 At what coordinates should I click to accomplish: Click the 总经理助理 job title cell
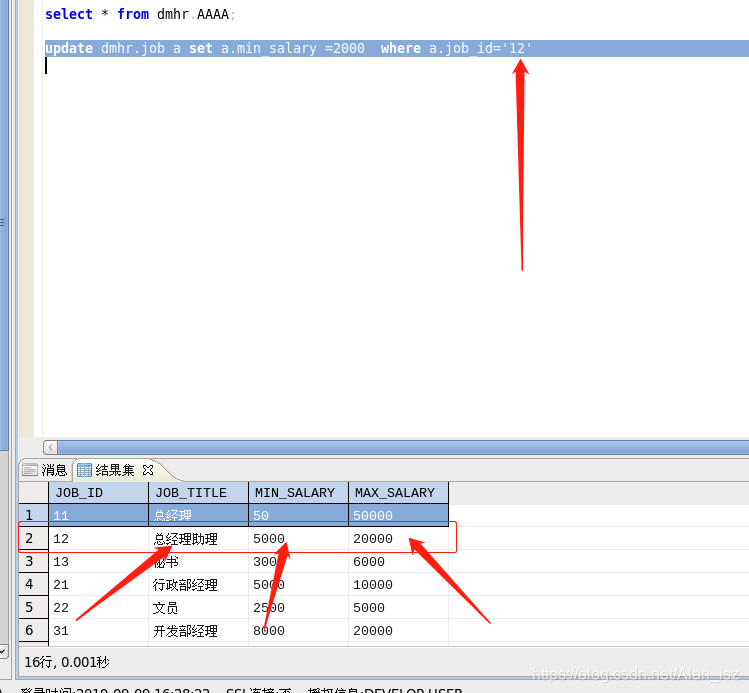click(x=198, y=539)
